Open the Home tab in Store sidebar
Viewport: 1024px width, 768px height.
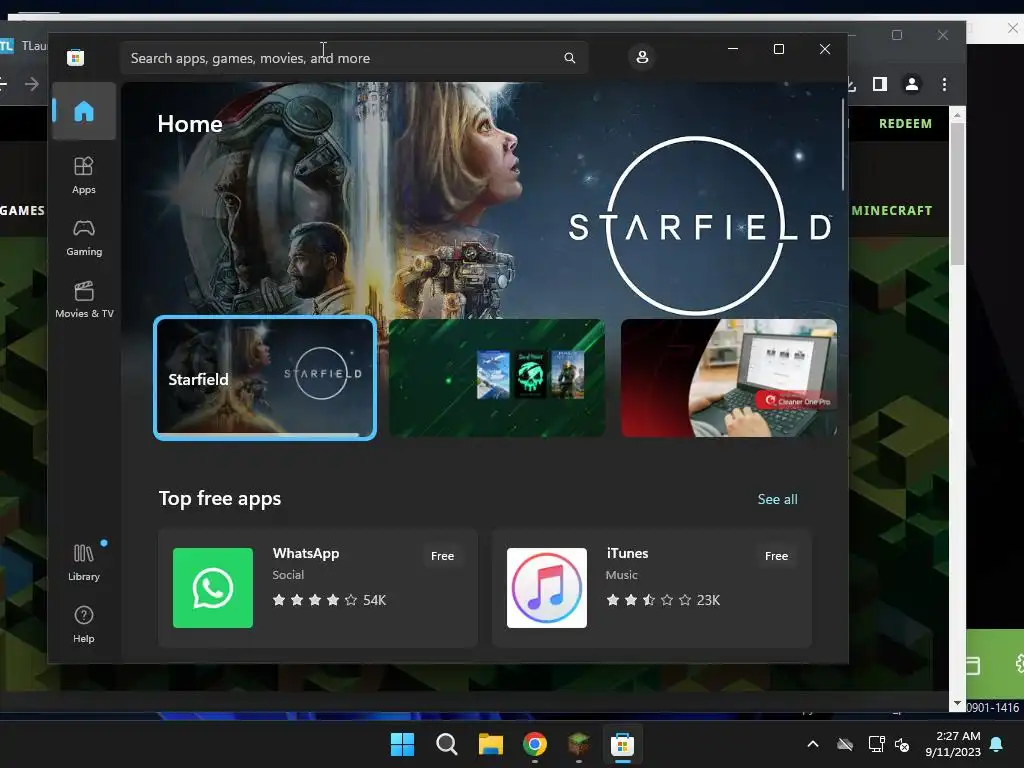point(84,111)
